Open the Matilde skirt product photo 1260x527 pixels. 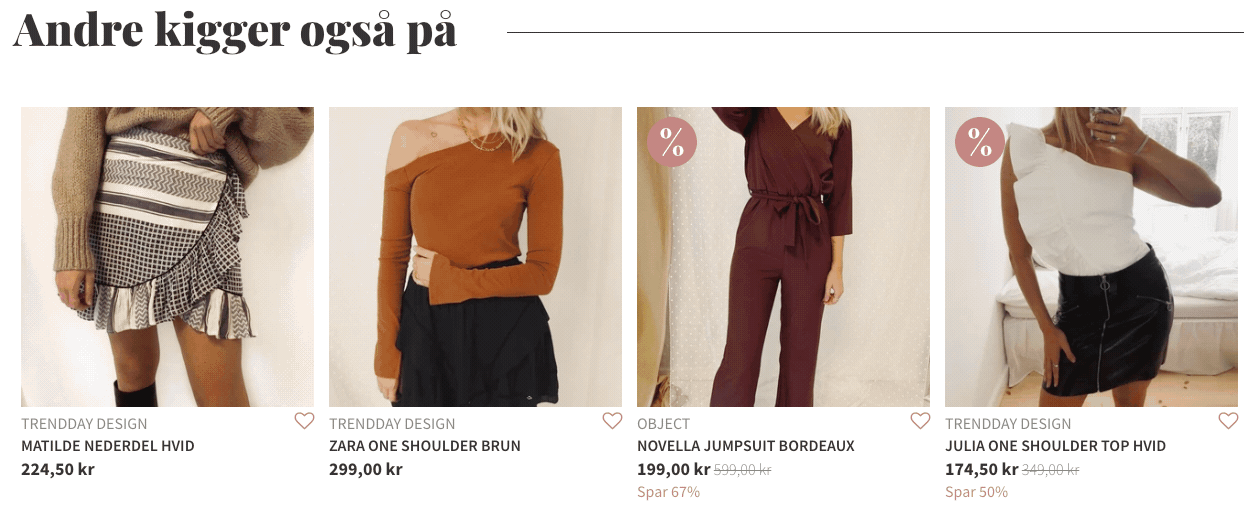(167, 257)
